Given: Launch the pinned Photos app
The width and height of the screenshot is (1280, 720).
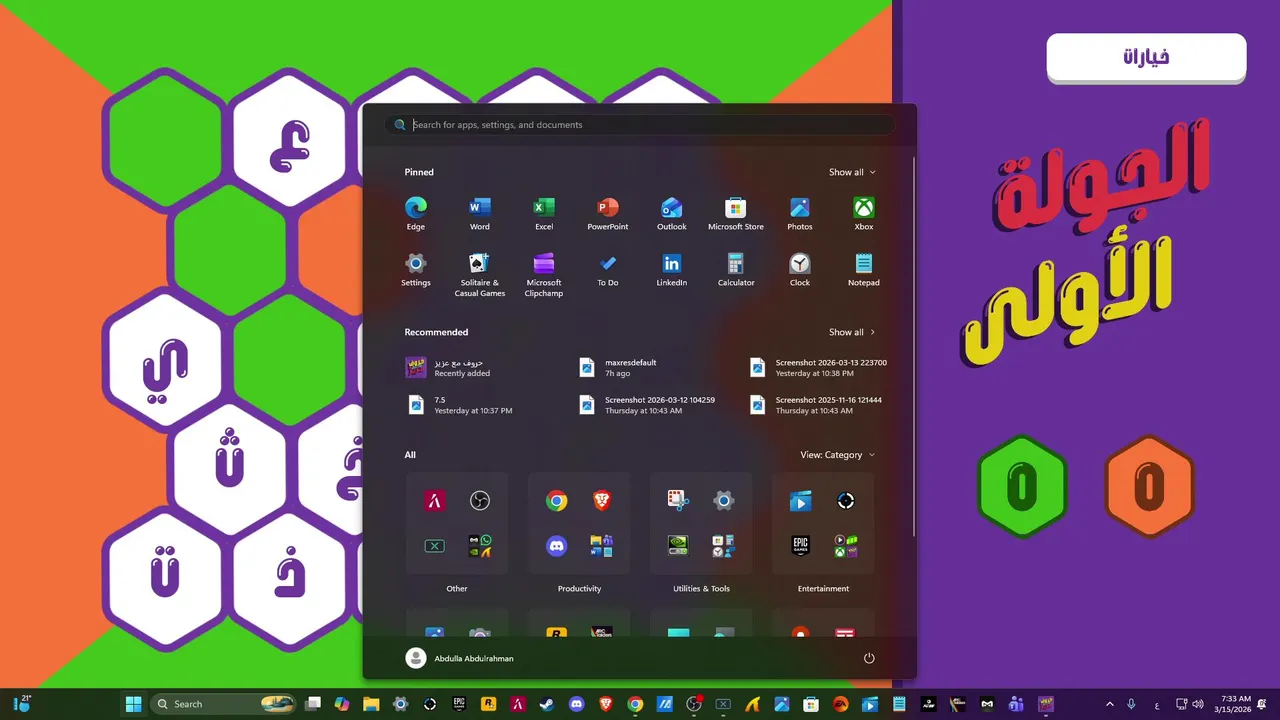Looking at the screenshot, I should point(800,213).
